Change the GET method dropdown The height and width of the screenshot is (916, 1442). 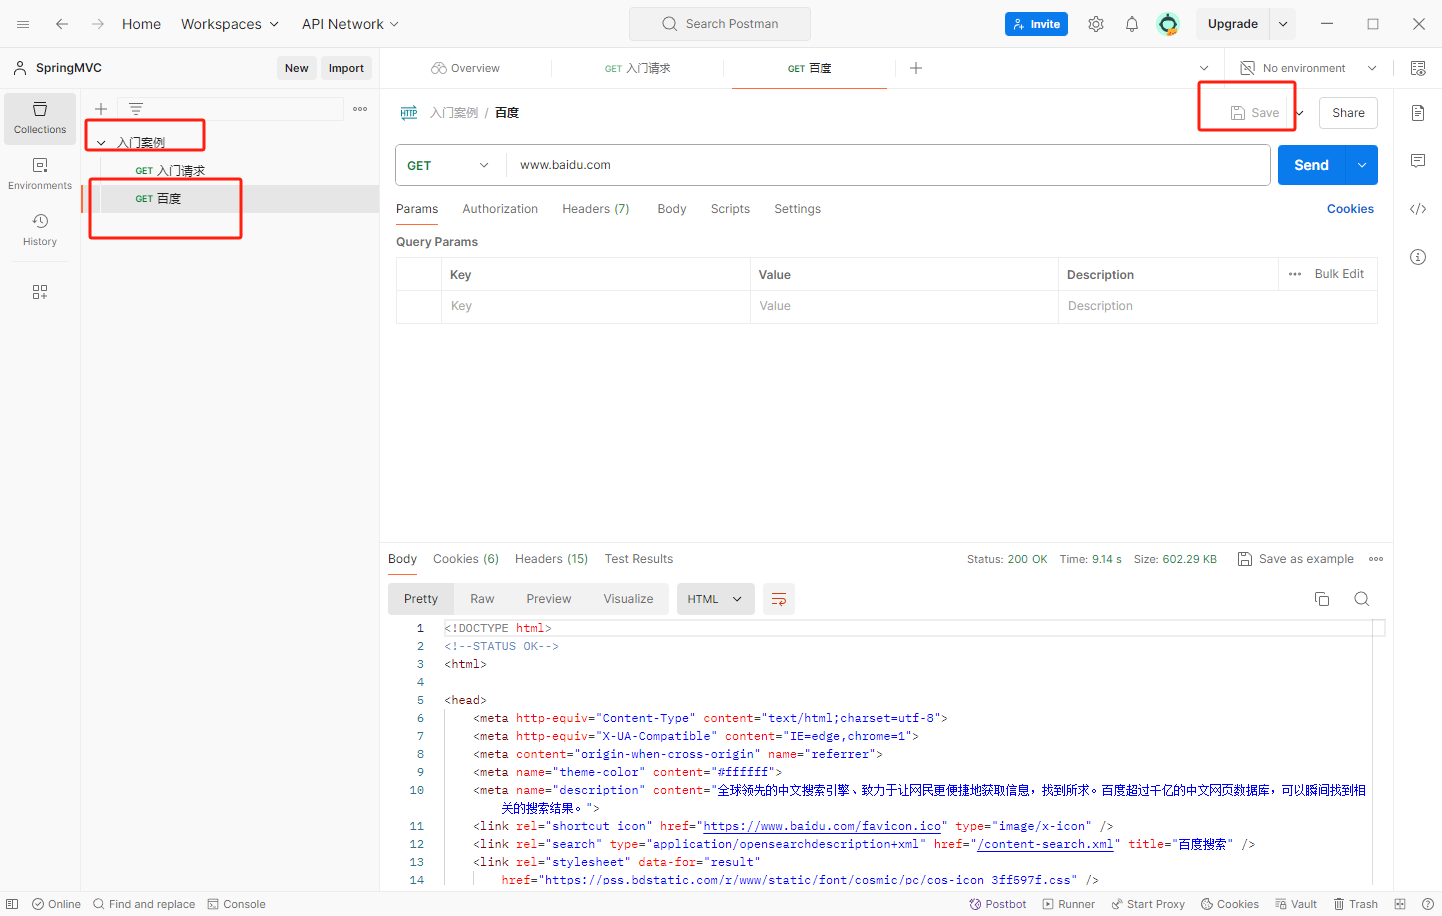(448, 165)
